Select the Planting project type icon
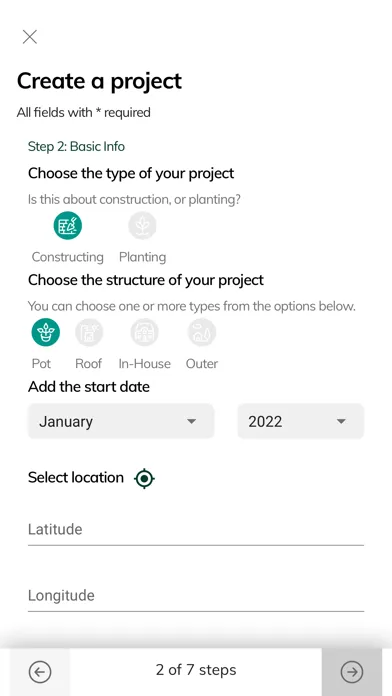Image resolution: width=392 pixels, height=696 pixels. tap(143, 225)
